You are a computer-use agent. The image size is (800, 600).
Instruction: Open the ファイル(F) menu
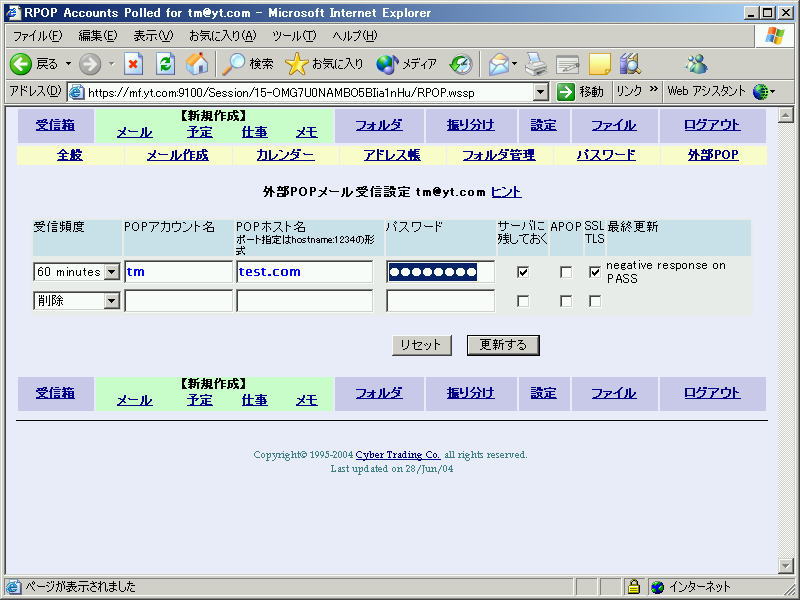37,36
